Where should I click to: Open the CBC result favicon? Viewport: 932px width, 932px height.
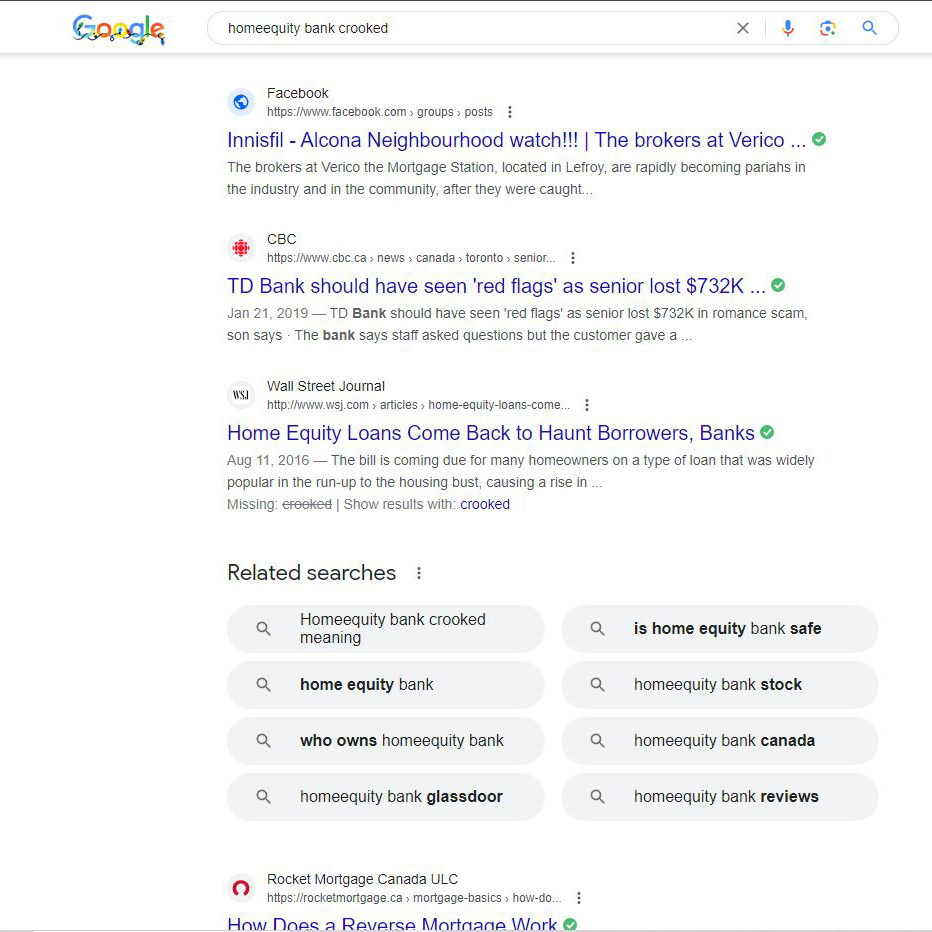pyautogui.click(x=241, y=248)
